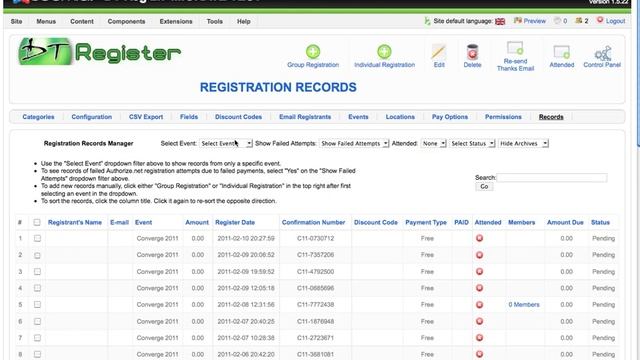Check the checkbox for record row 7
This screenshot has height=360, width=640.
[x=37, y=338]
